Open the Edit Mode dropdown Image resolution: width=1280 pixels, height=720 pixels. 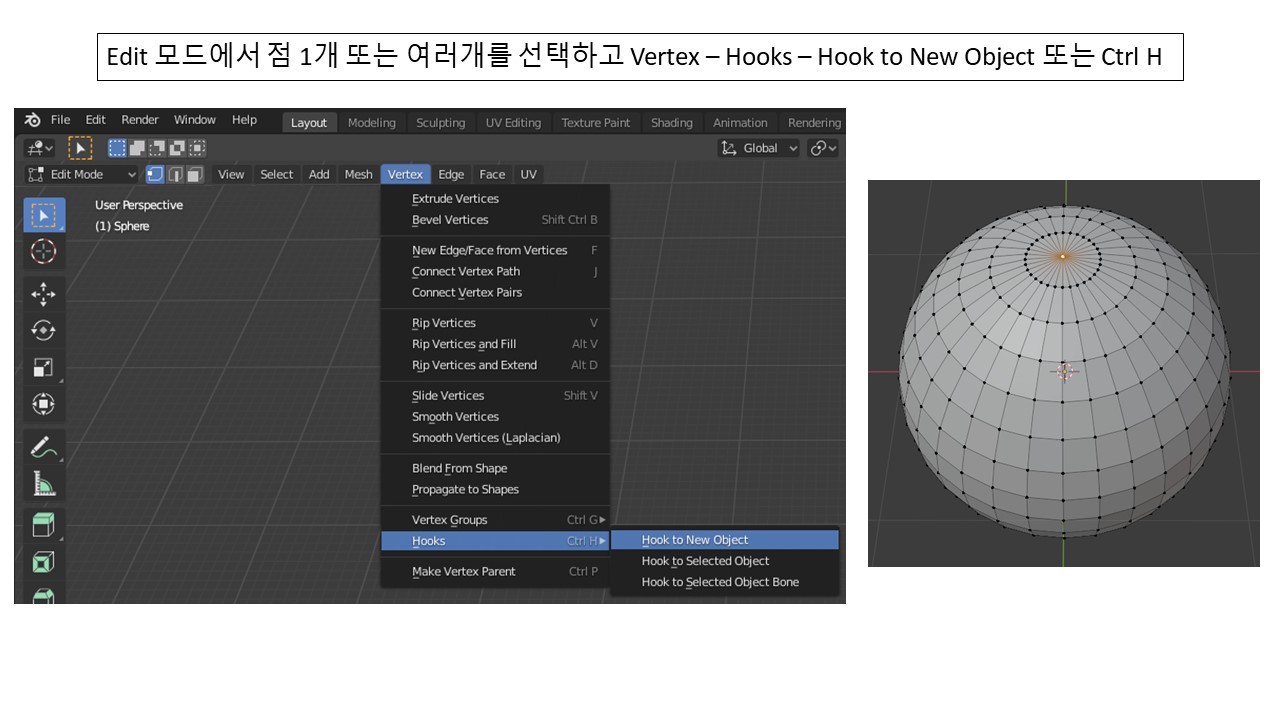pos(82,174)
